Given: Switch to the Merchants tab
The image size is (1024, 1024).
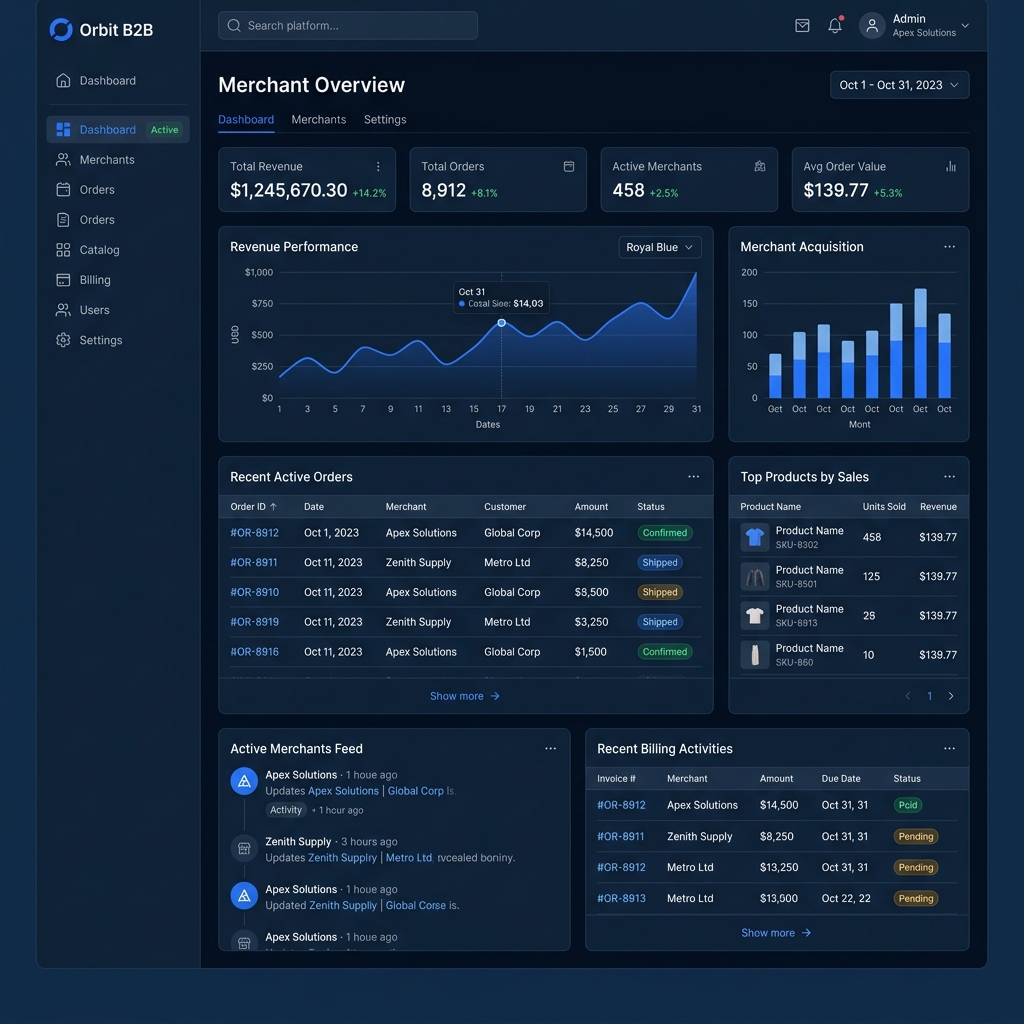Looking at the screenshot, I should 319,120.
